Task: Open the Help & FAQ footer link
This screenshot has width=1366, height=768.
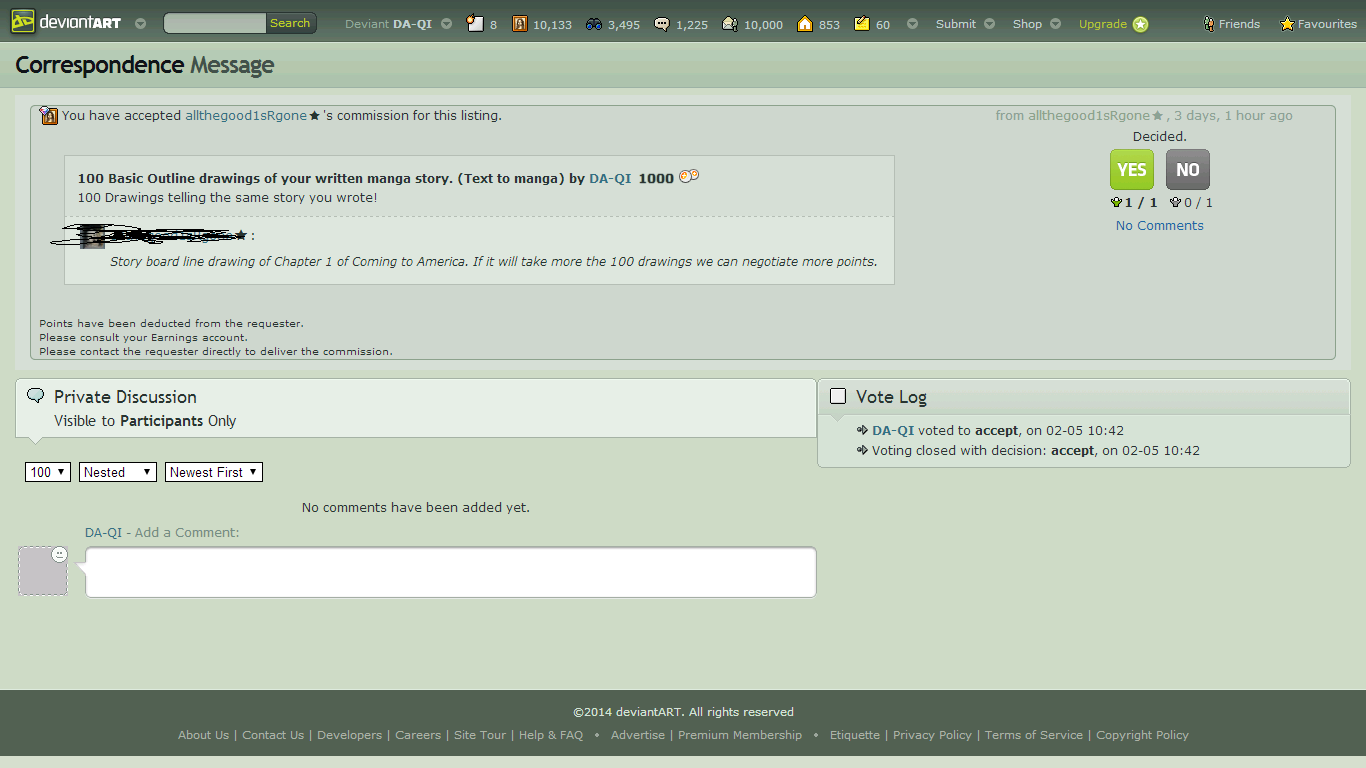Action: [x=551, y=735]
